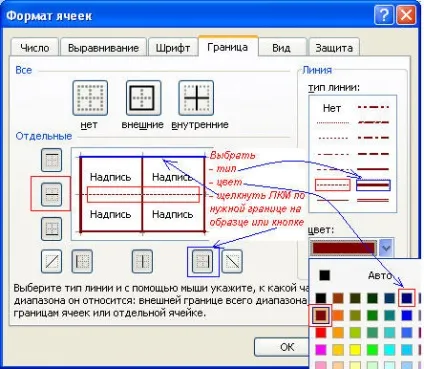The width and height of the screenshot is (424, 369).
Task: Pick the light blue color swatch
Action: (x=407, y=332)
